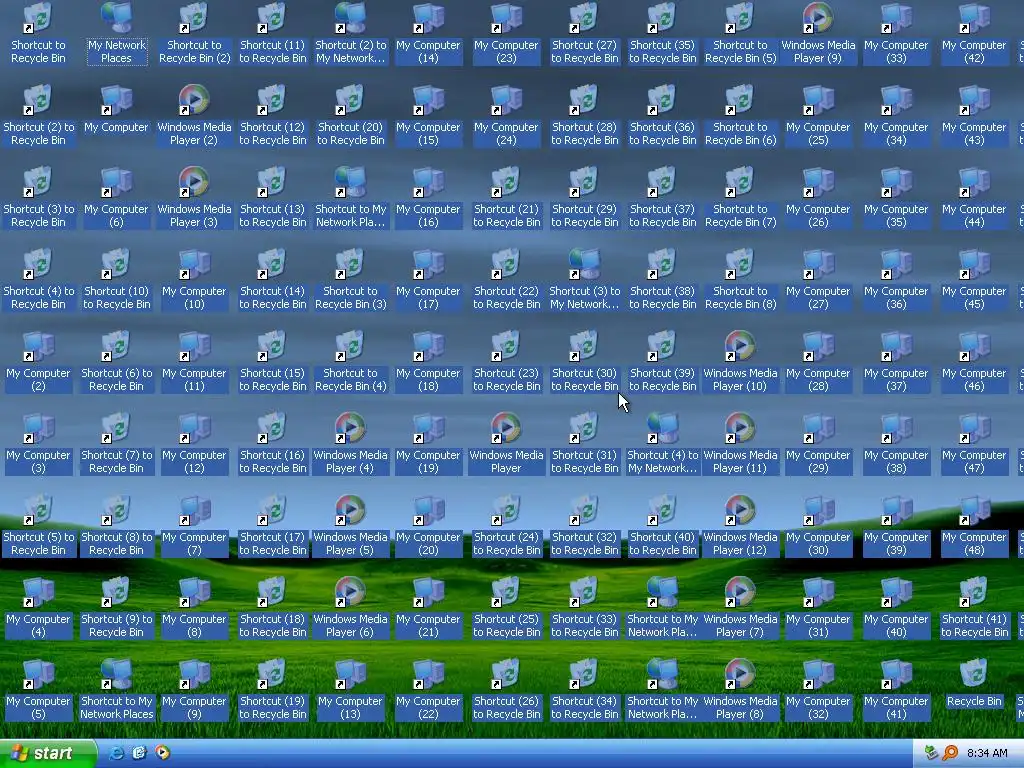Select the Recycle Bin desktop icon
The width and height of the screenshot is (1024, 768).
tap(974, 684)
